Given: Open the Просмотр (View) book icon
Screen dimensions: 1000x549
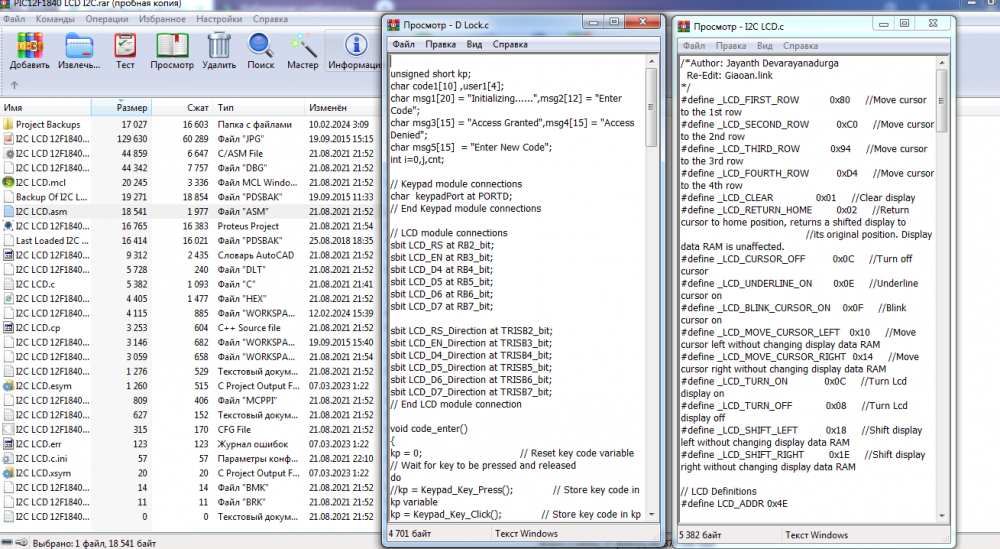Looking at the screenshot, I should tap(172, 49).
